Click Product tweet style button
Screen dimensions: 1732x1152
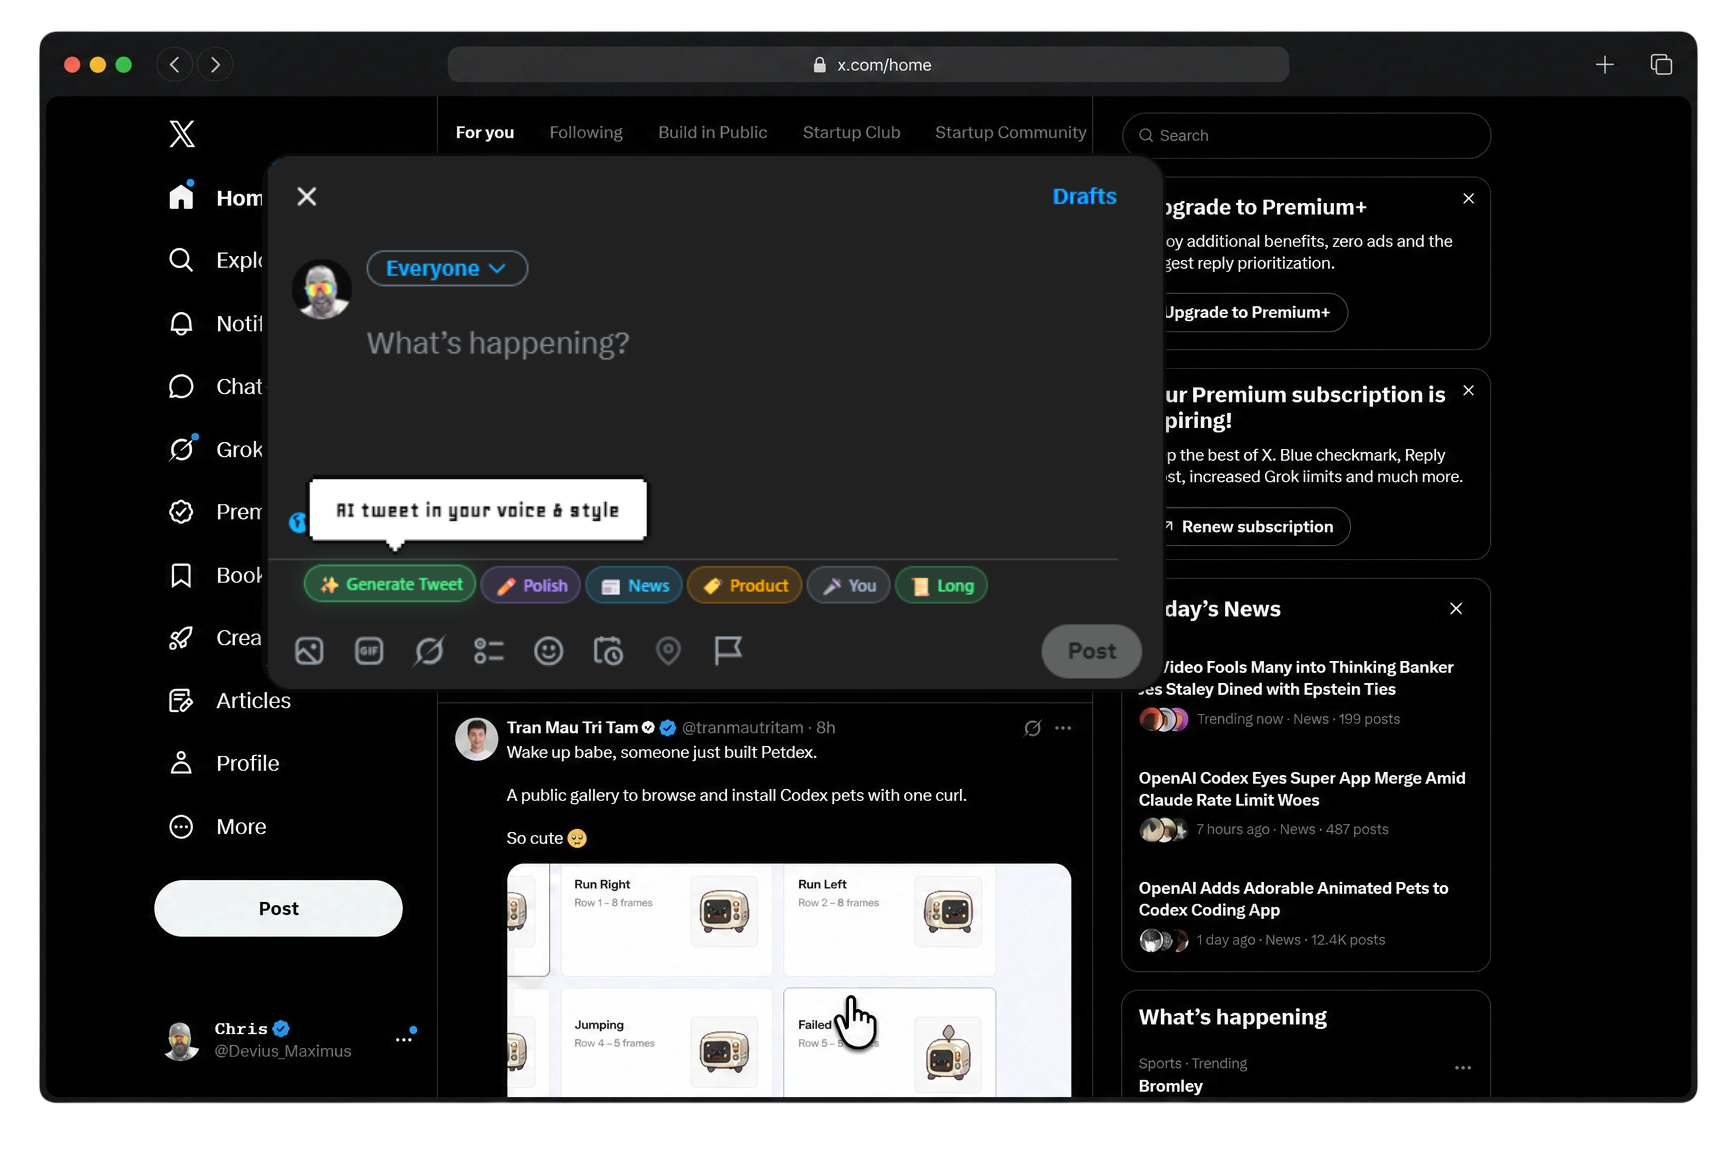pos(745,586)
